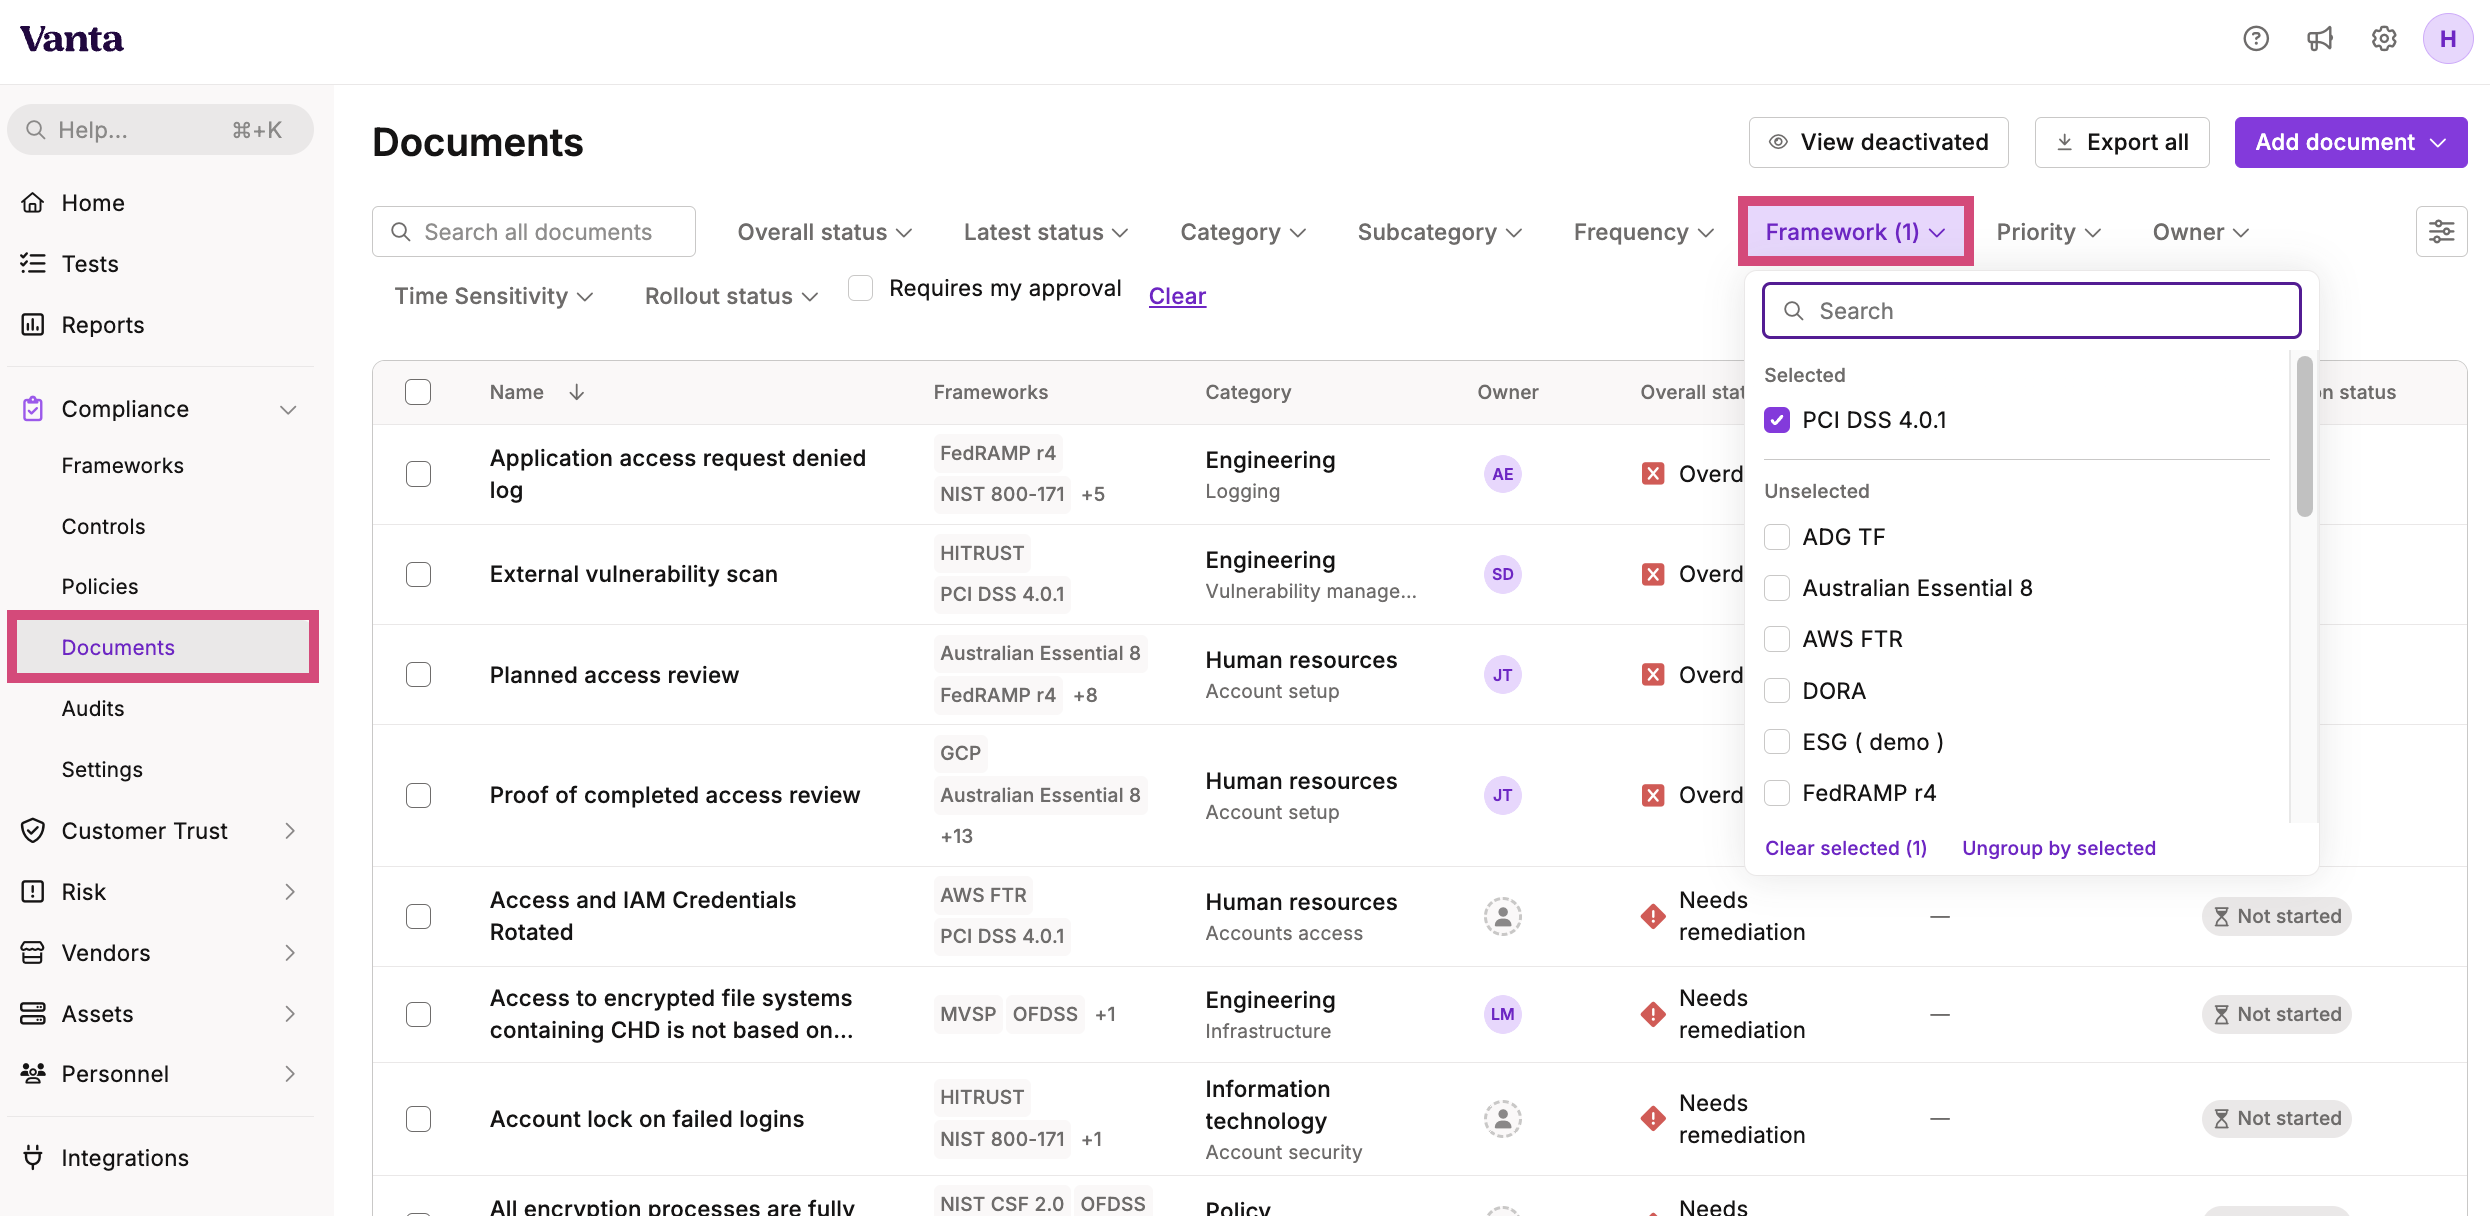This screenshot has height=1216, width=2490.
Task: Check the Australian Essential 8 framework option
Action: point(1777,588)
